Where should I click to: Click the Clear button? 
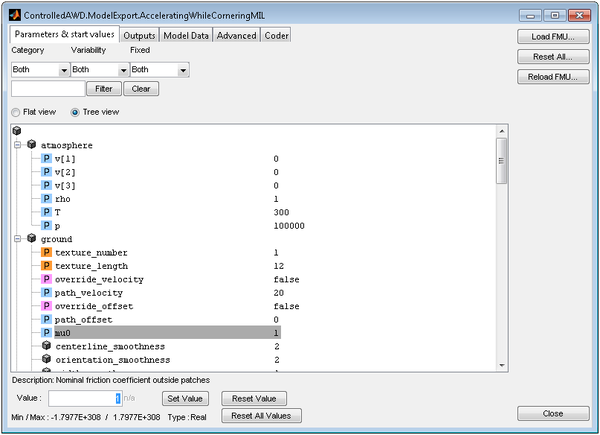141,89
